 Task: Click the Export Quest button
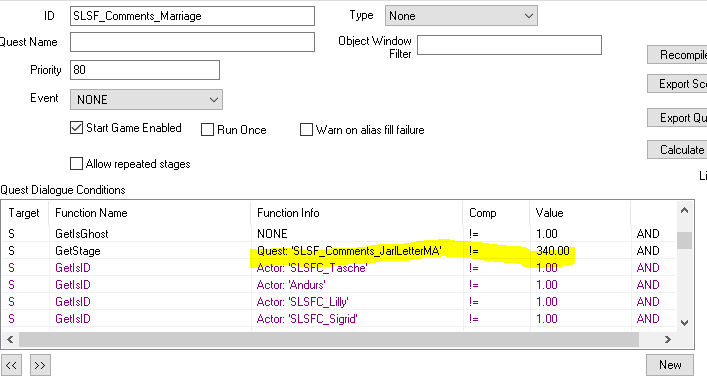click(677, 118)
